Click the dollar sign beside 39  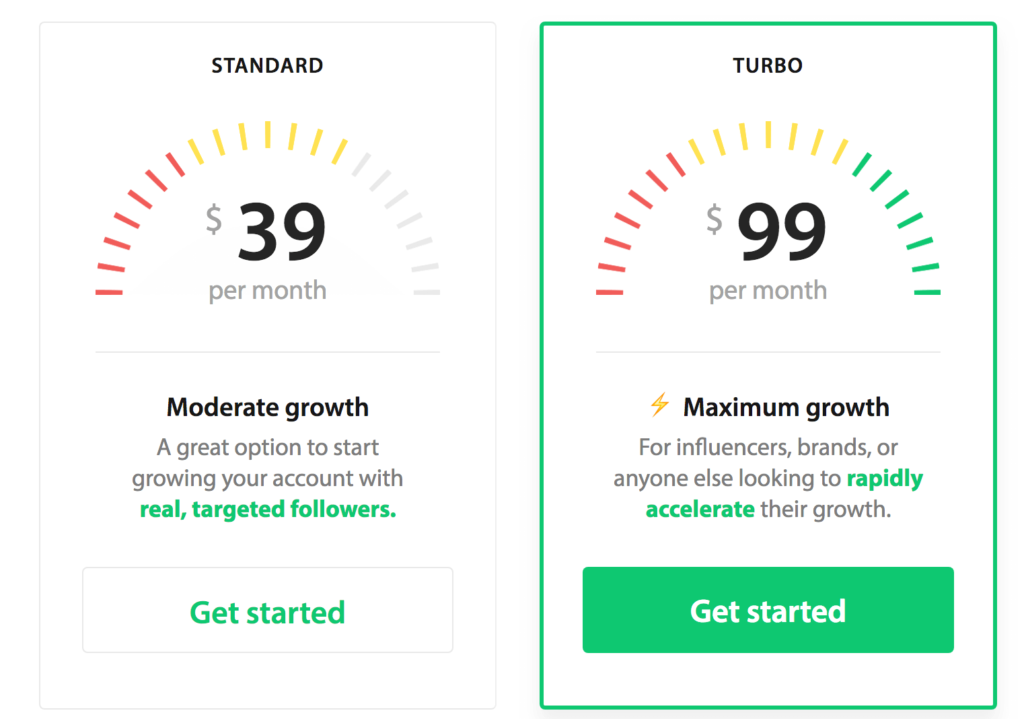point(214,218)
